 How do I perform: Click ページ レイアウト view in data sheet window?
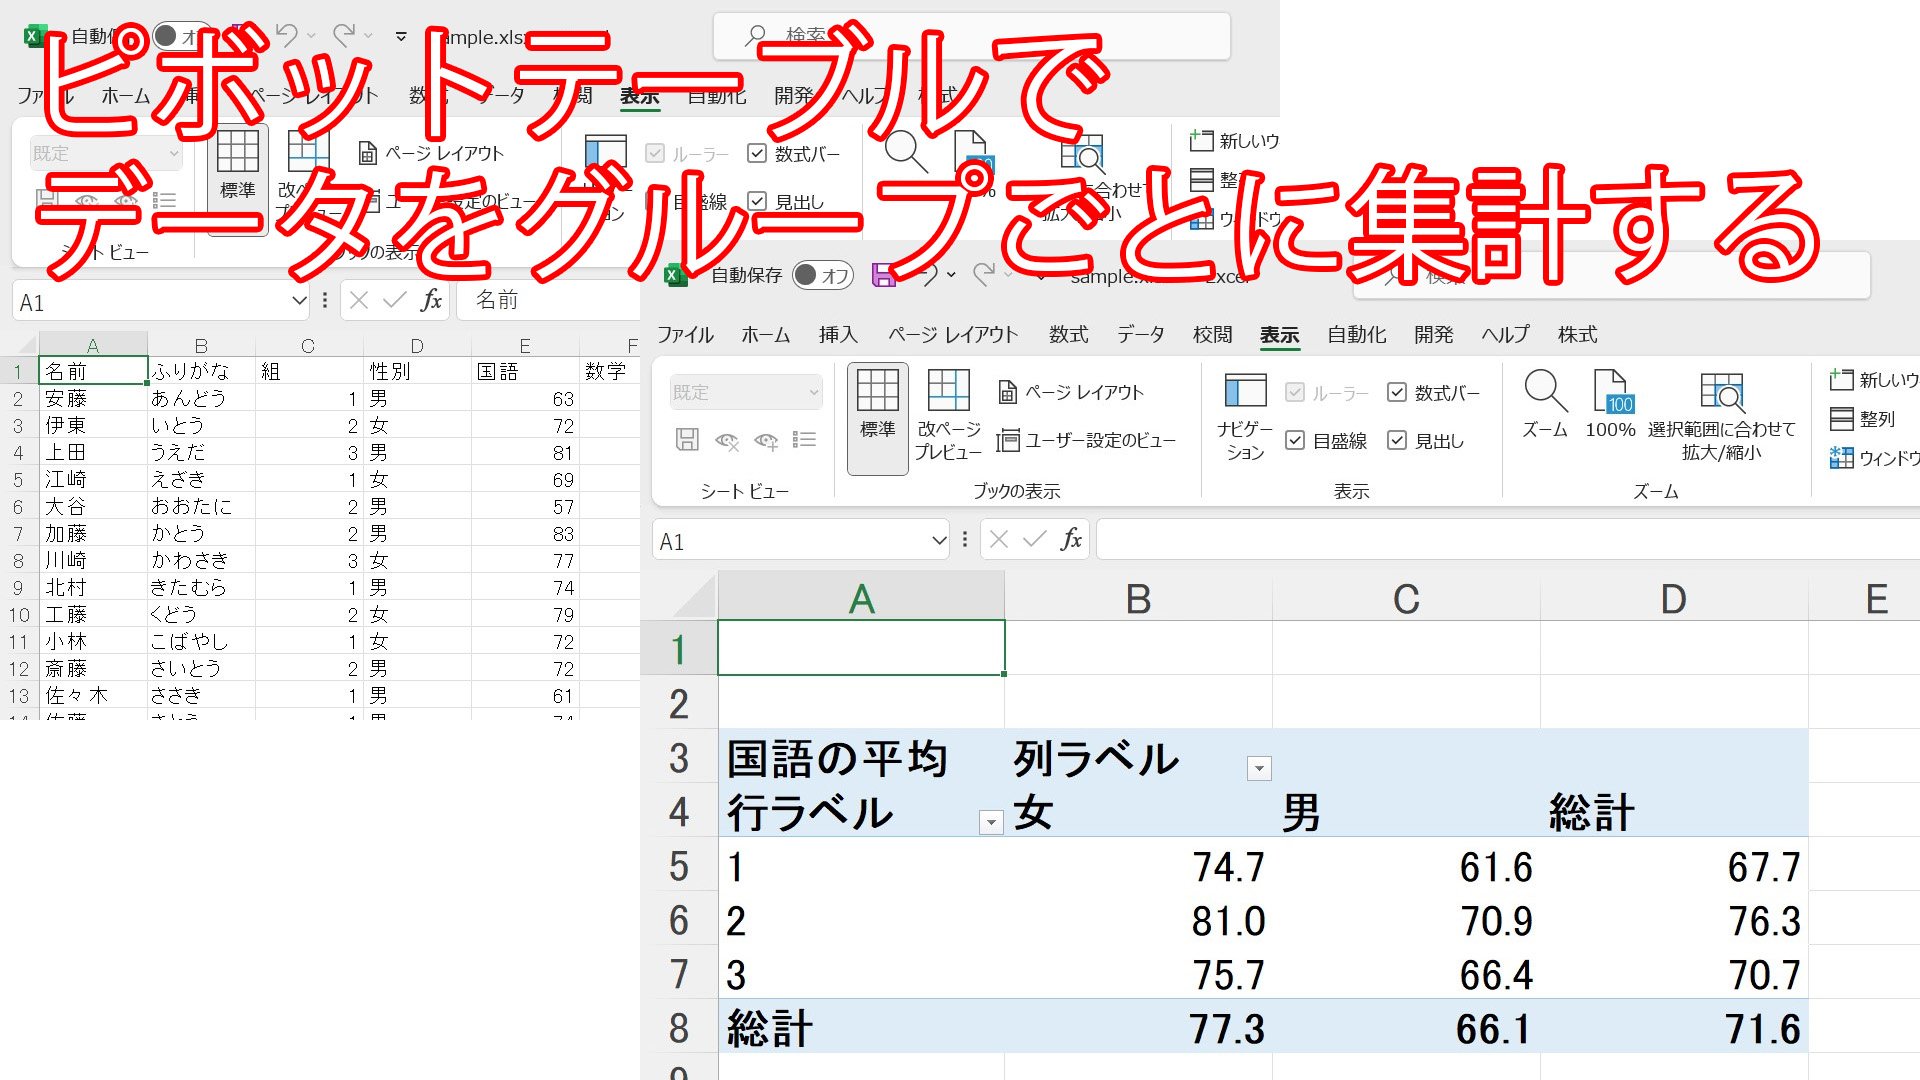pos(431,153)
